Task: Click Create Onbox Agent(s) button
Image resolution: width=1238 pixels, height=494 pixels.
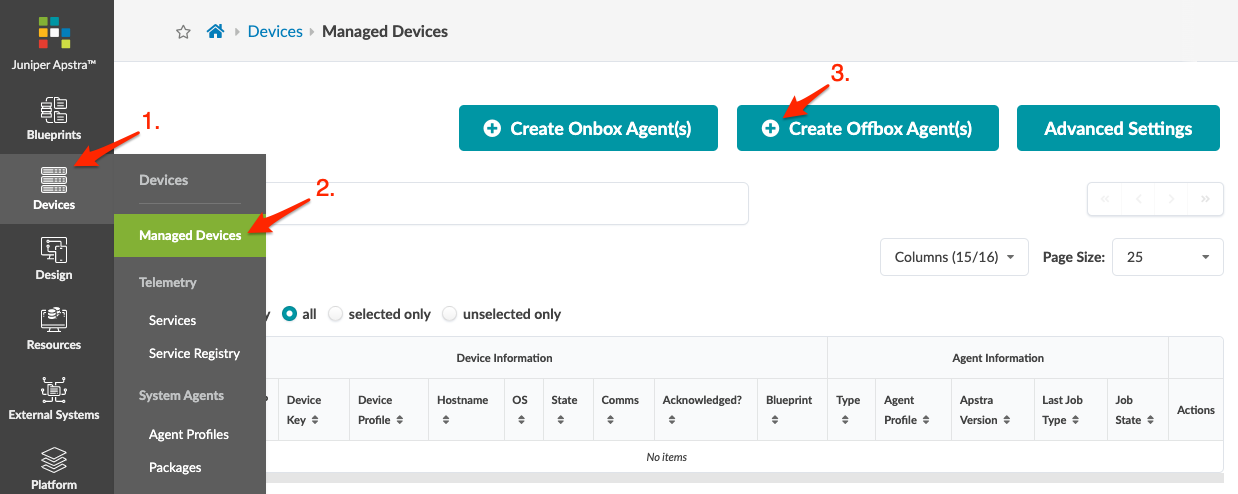Action: 588,128
